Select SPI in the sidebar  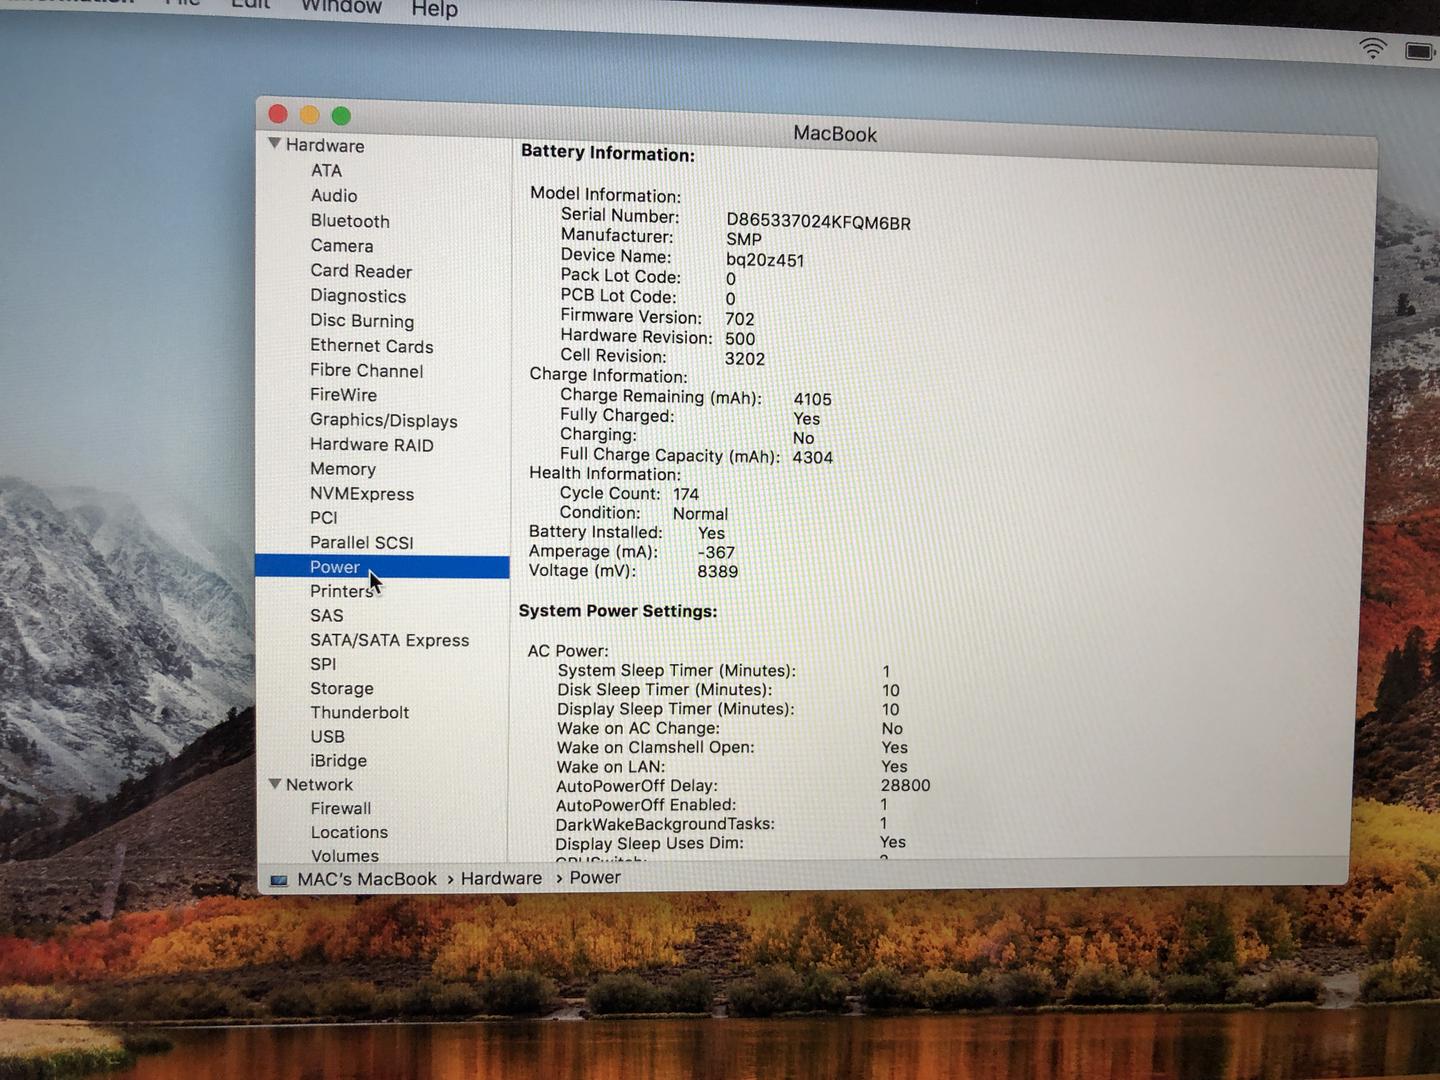[x=323, y=664]
